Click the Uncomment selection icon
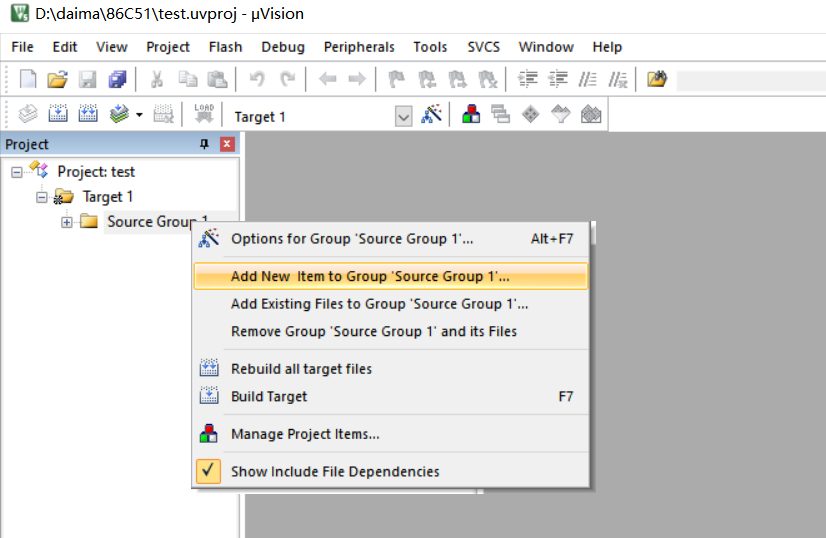The width and height of the screenshot is (826, 538). (x=618, y=80)
